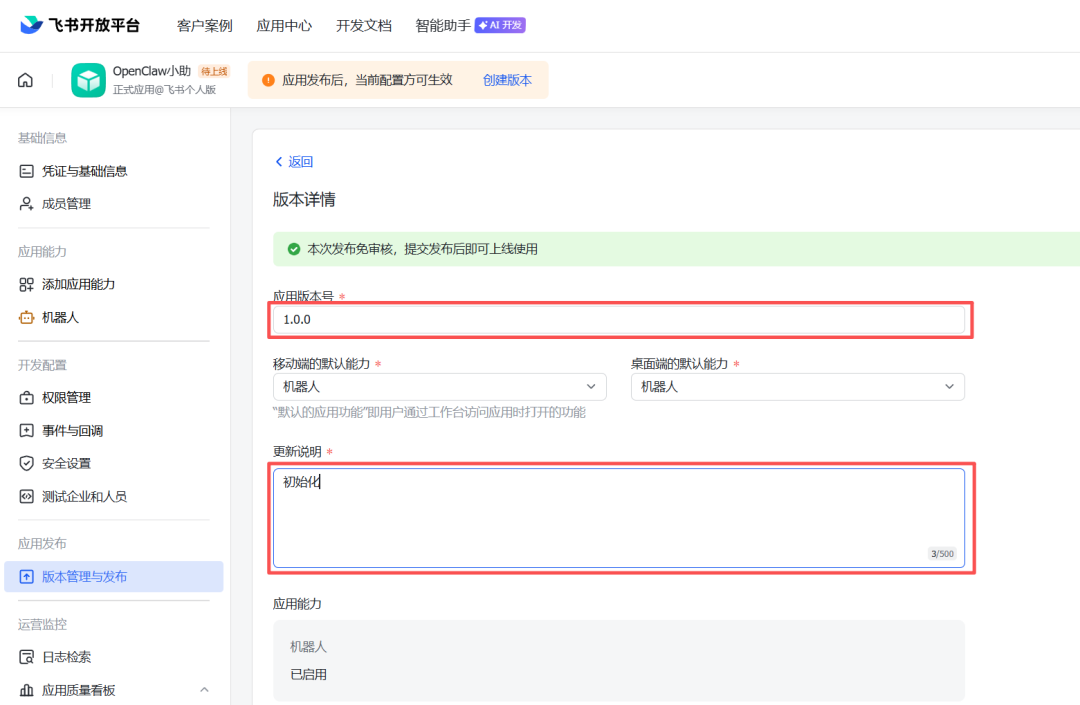Click the 机器人 robot icon in sidebar

[26, 317]
